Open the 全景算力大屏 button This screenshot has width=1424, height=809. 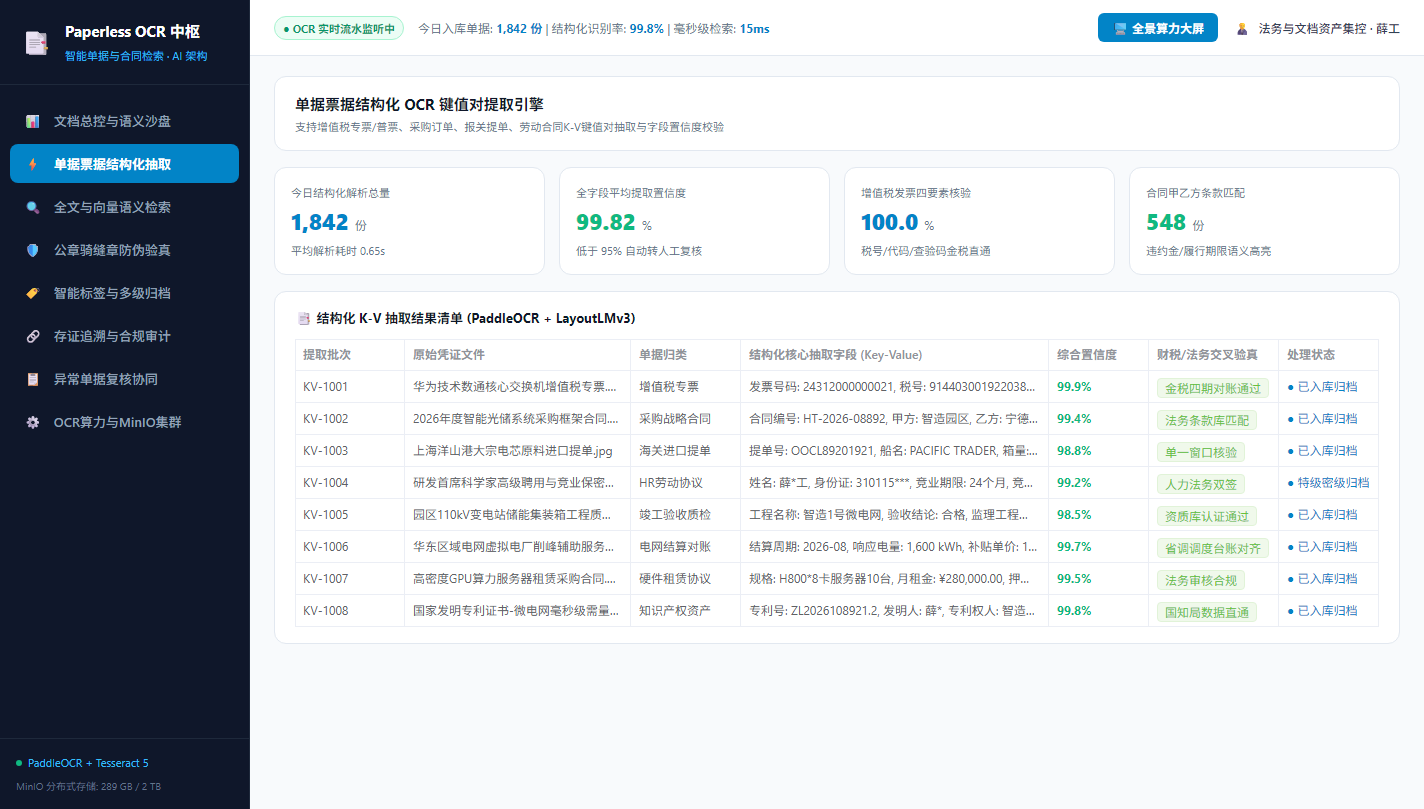click(x=1158, y=28)
